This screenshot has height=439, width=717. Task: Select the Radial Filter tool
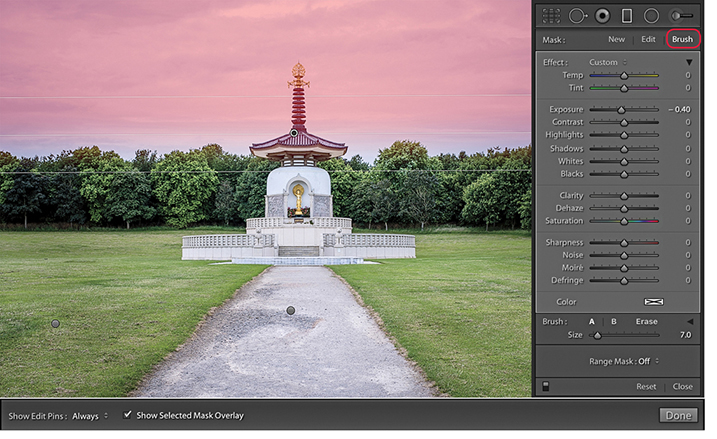coord(651,16)
